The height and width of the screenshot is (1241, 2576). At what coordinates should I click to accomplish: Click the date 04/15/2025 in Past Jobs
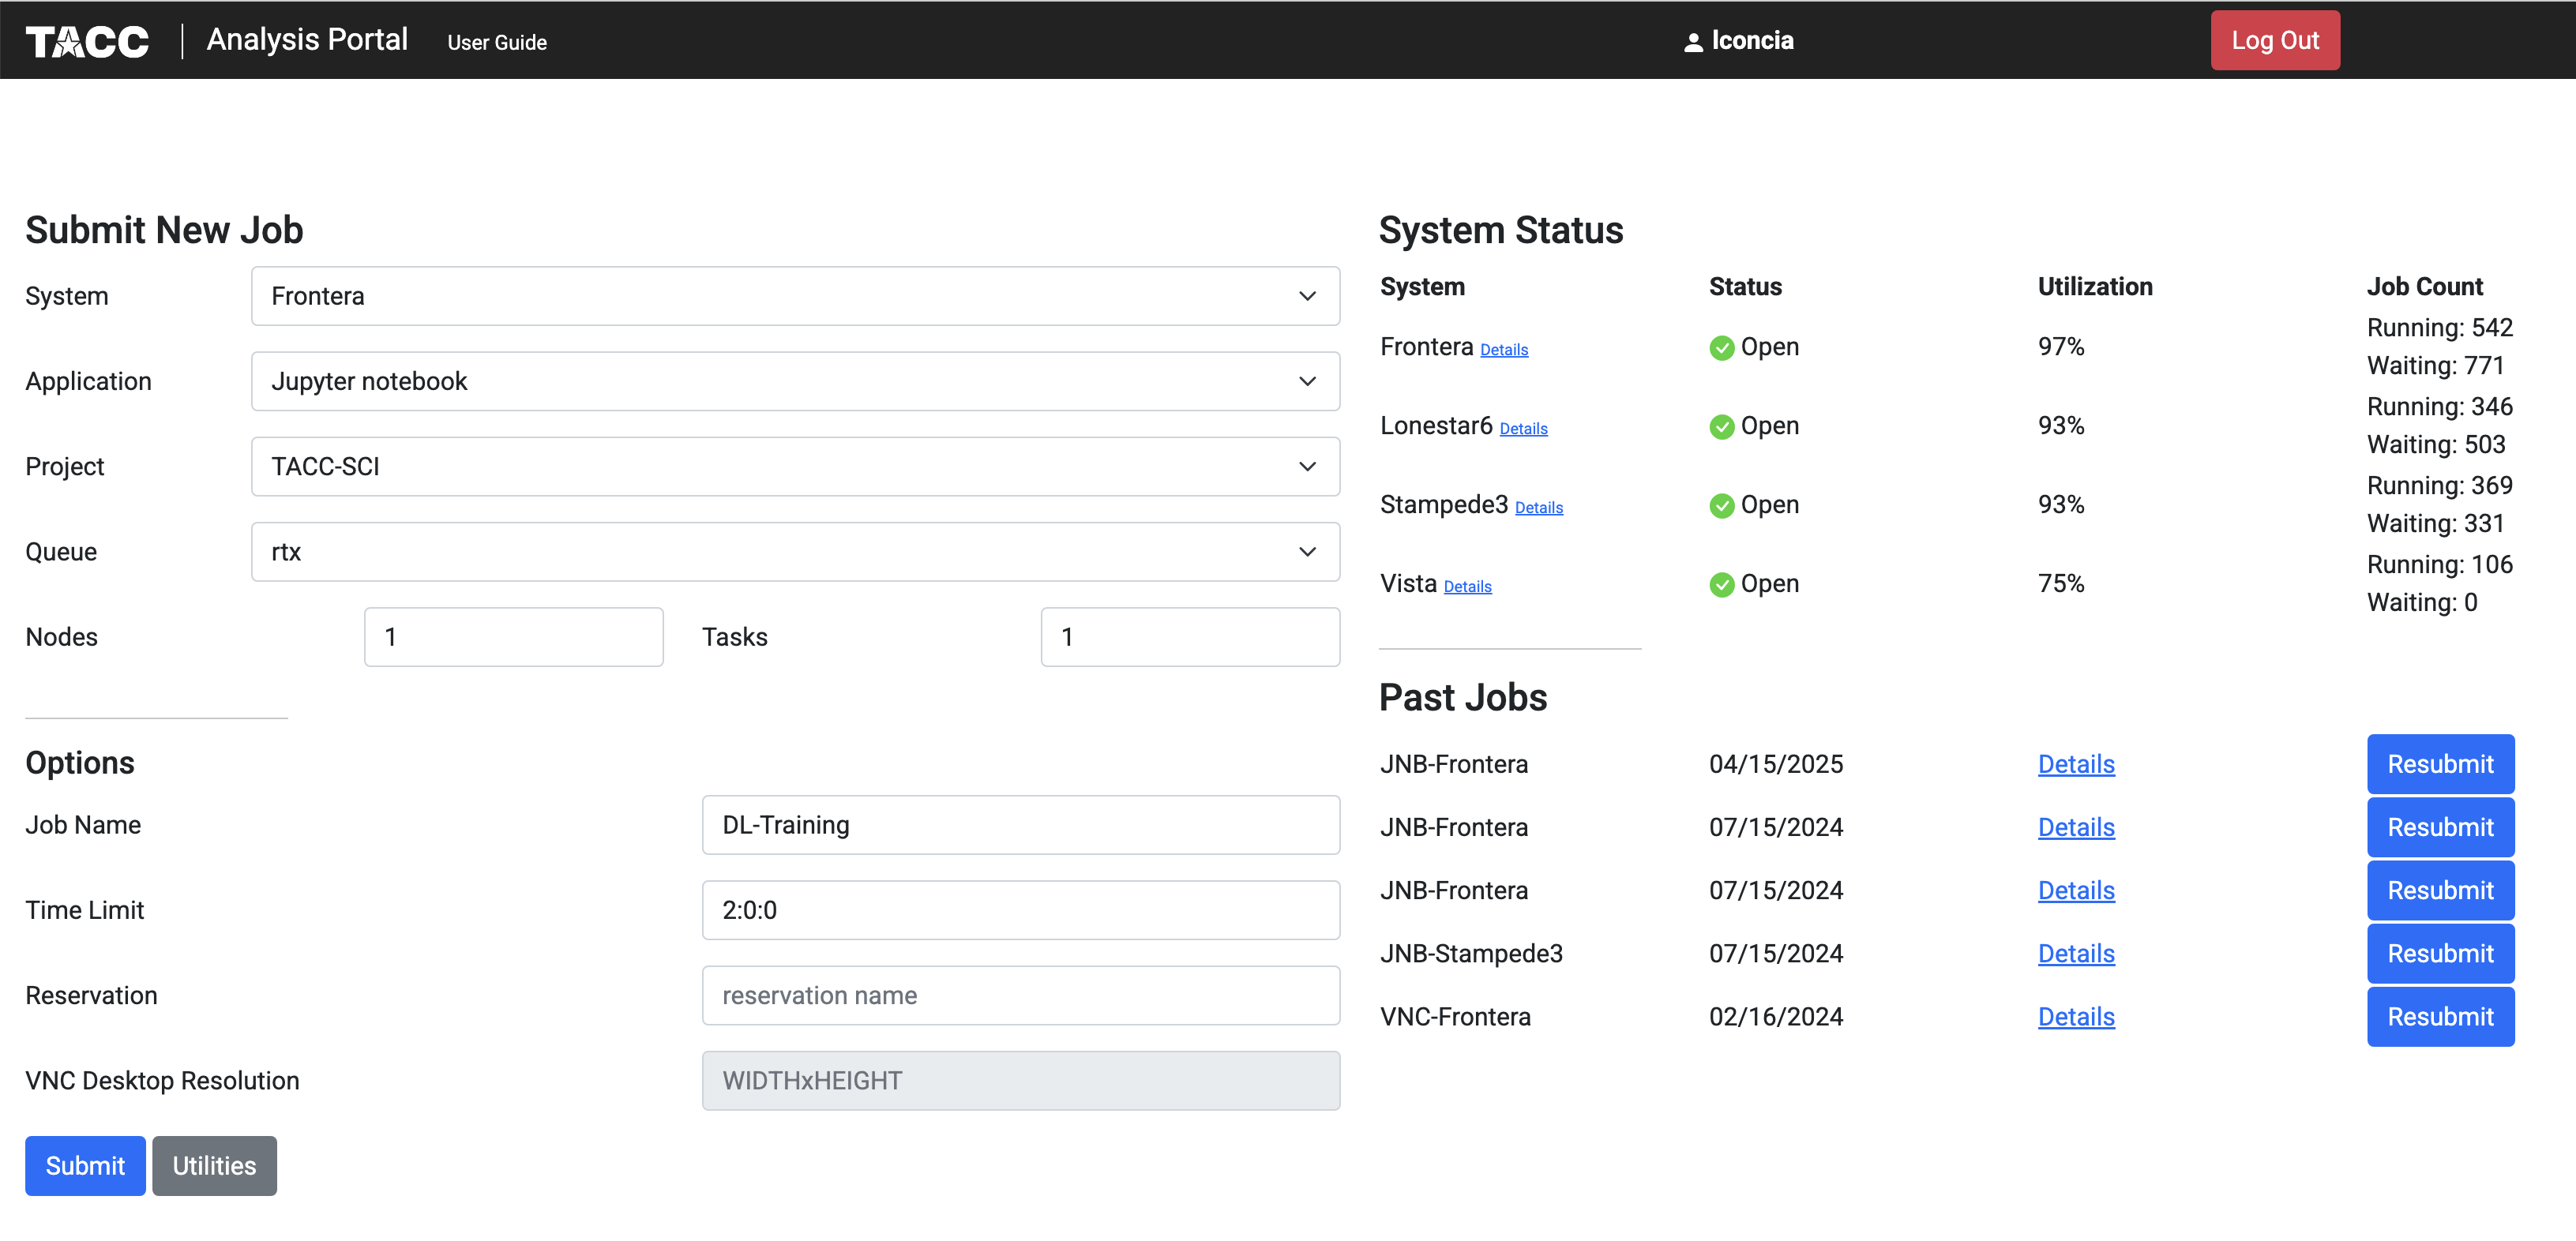click(x=1776, y=764)
